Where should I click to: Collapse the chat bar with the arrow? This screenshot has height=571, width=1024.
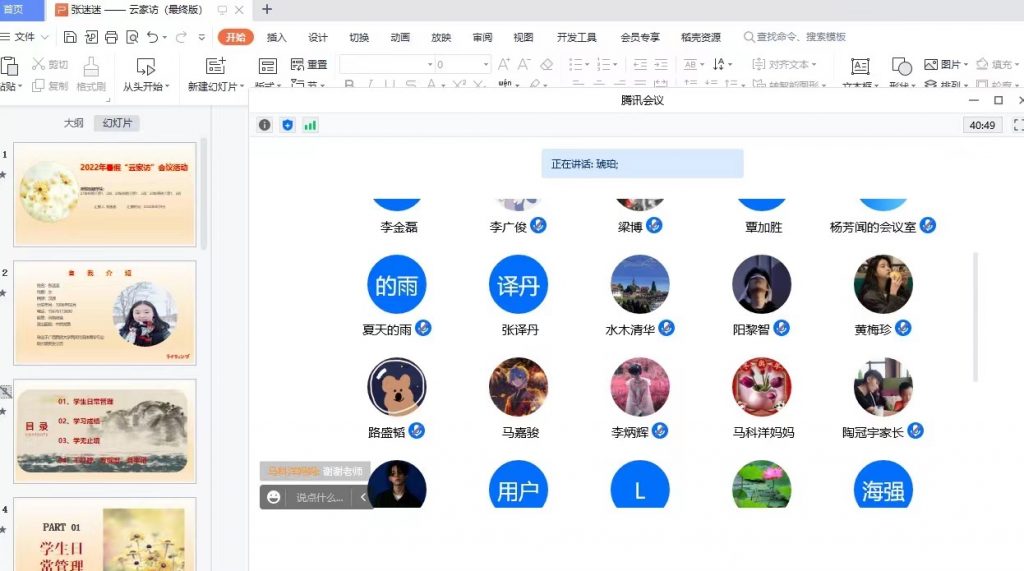363,497
